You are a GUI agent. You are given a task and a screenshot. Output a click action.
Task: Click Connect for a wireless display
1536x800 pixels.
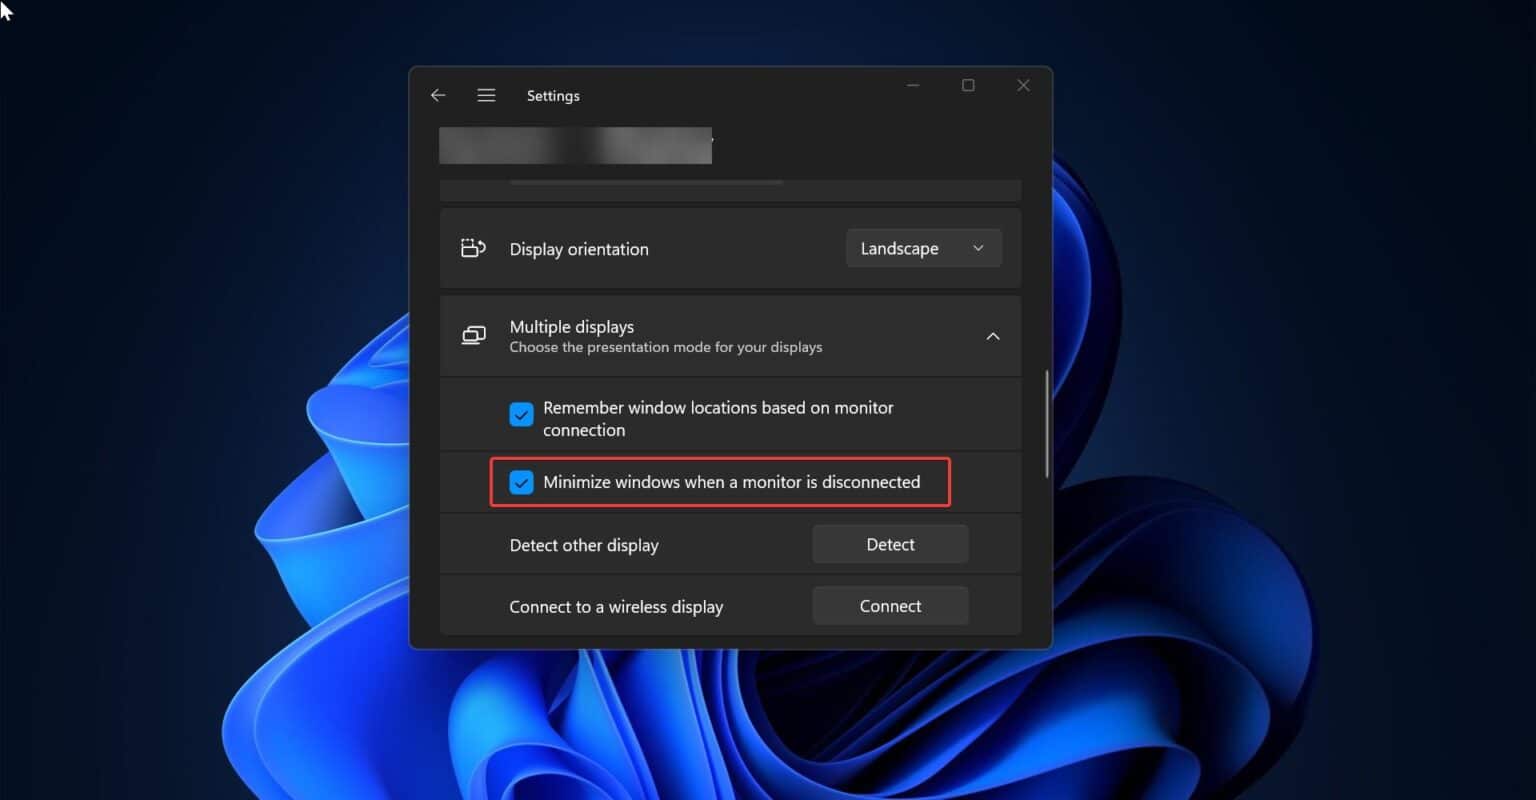pyautogui.click(x=889, y=605)
